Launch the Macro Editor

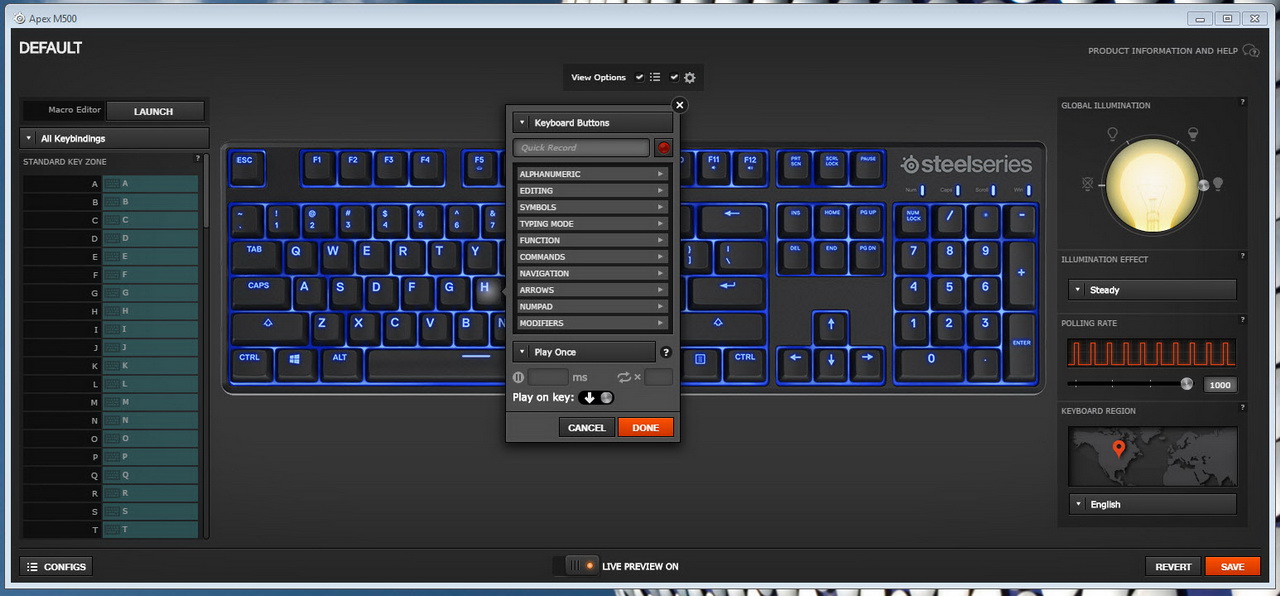point(154,111)
